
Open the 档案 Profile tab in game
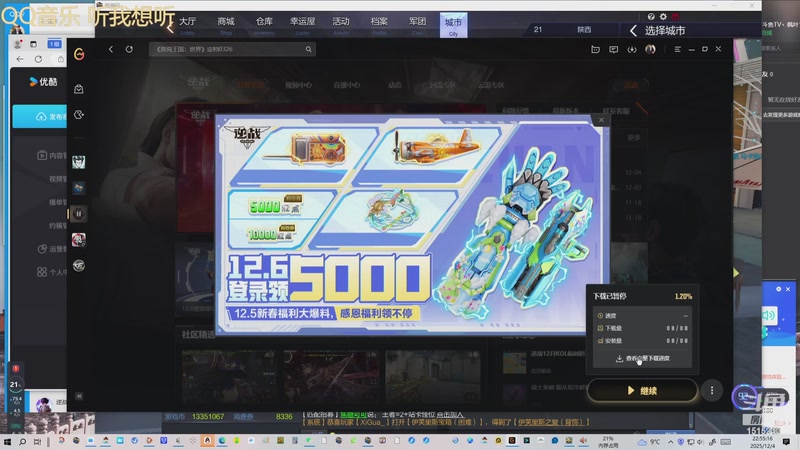[x=379, y=24]
